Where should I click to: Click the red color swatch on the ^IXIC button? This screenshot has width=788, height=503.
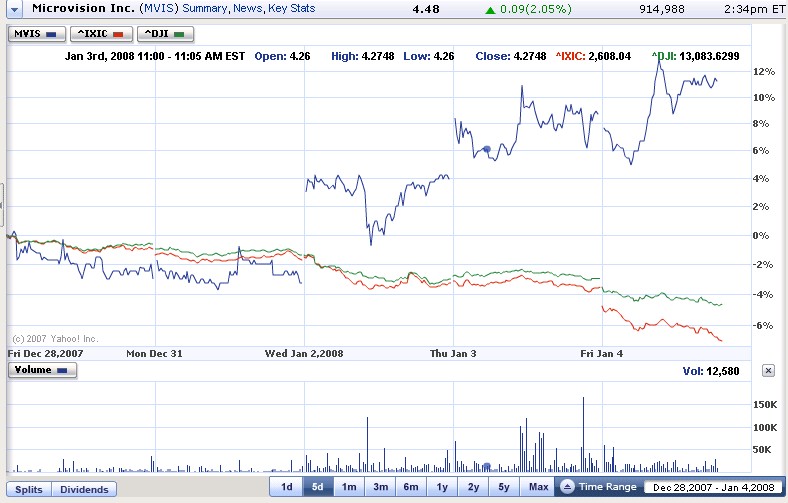118,34
